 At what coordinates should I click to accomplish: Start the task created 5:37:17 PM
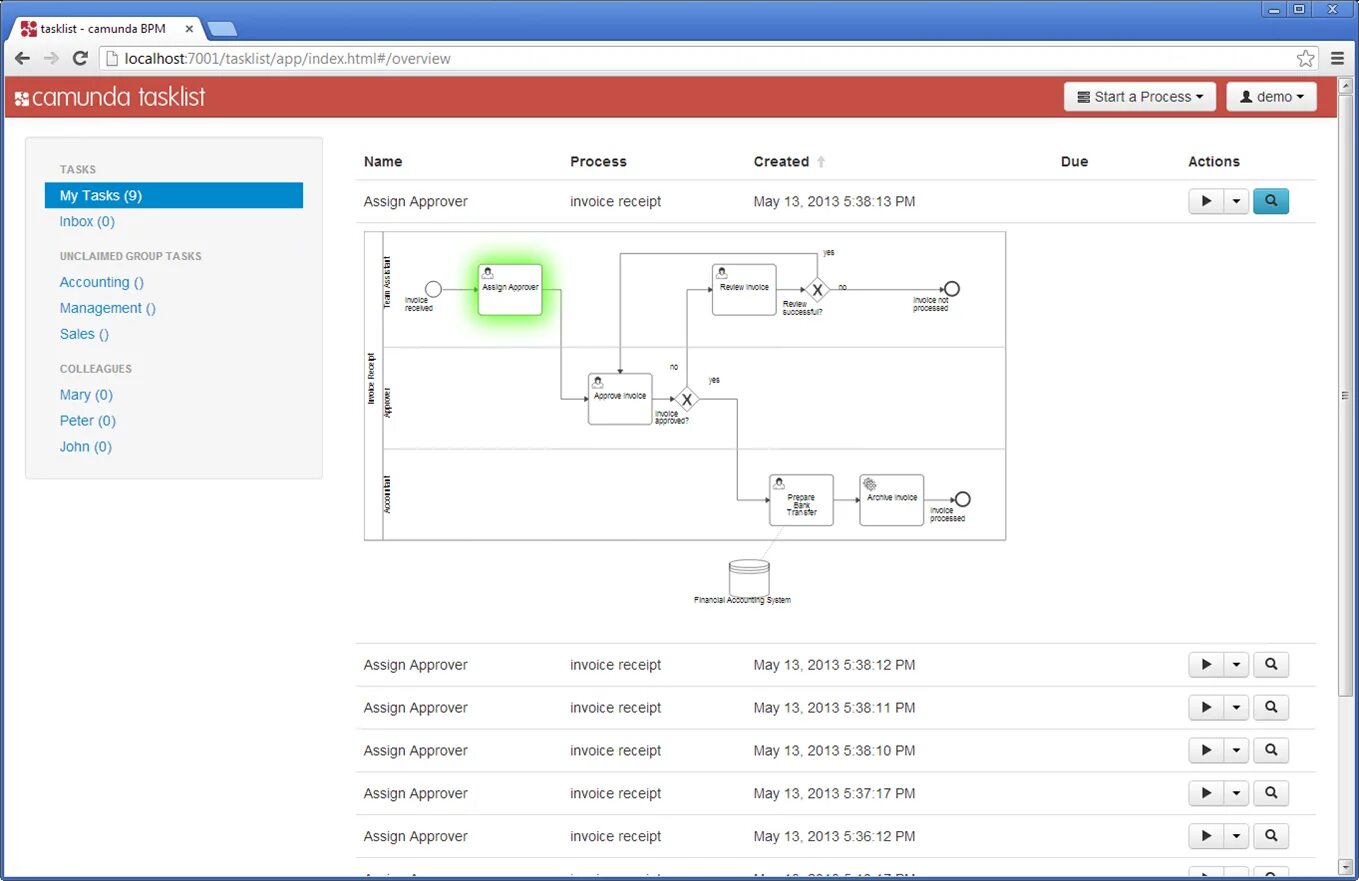(x=1206, y=794)
